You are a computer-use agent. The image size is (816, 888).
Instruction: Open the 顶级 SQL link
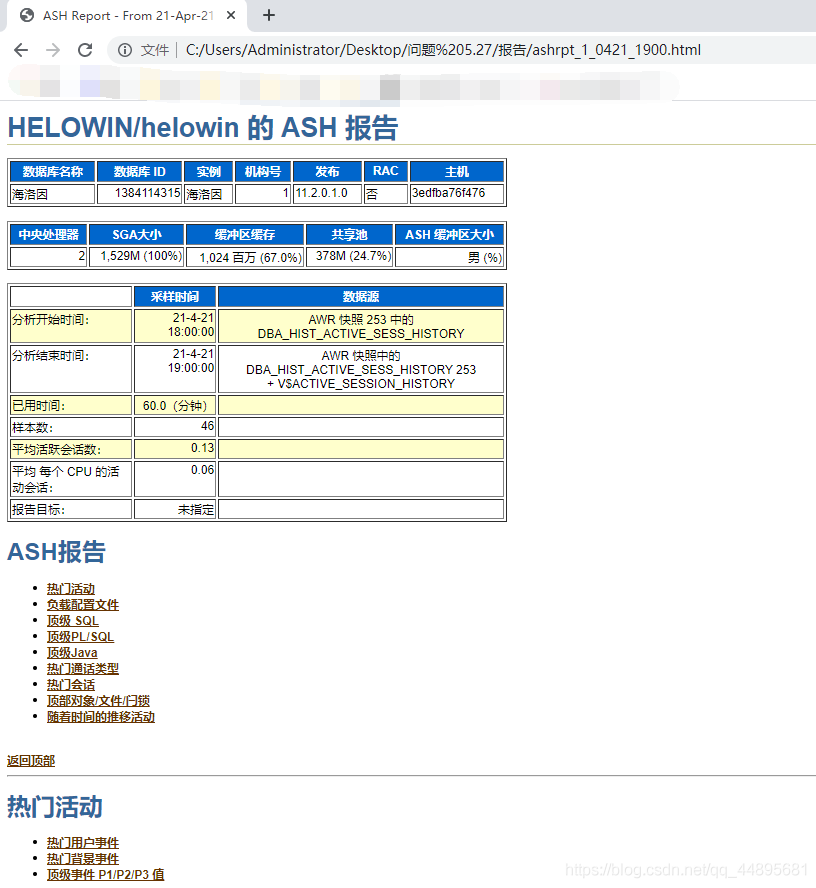click(72, 621)
